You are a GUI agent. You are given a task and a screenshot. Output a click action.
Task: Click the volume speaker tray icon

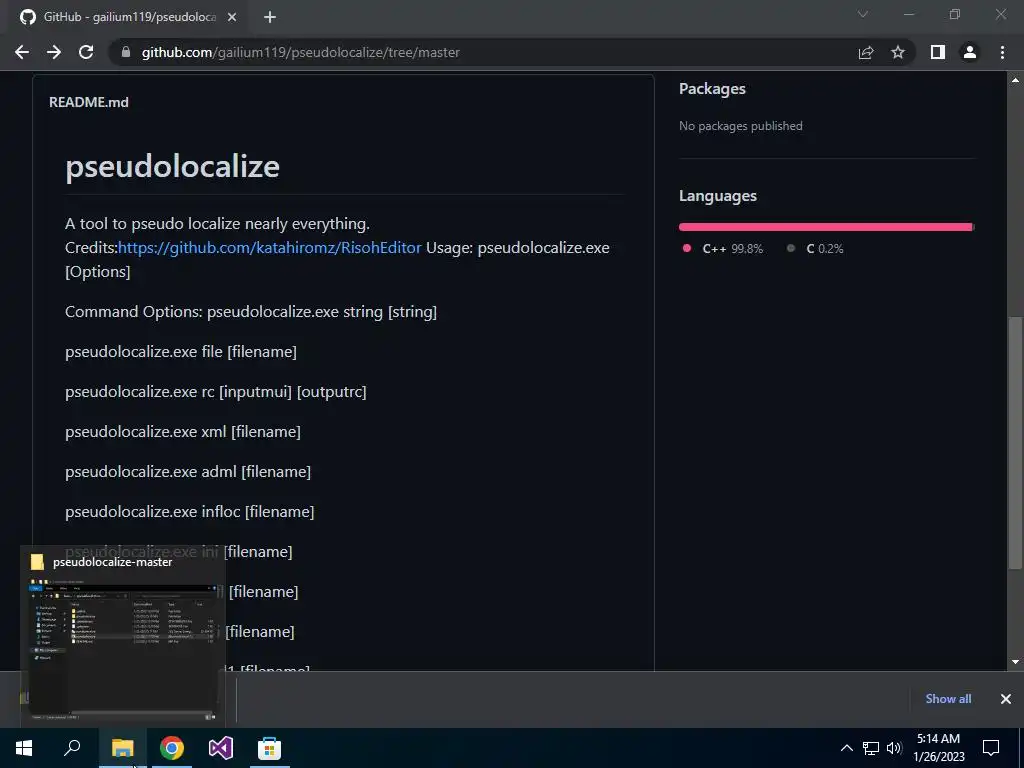[x=894, y=748]
